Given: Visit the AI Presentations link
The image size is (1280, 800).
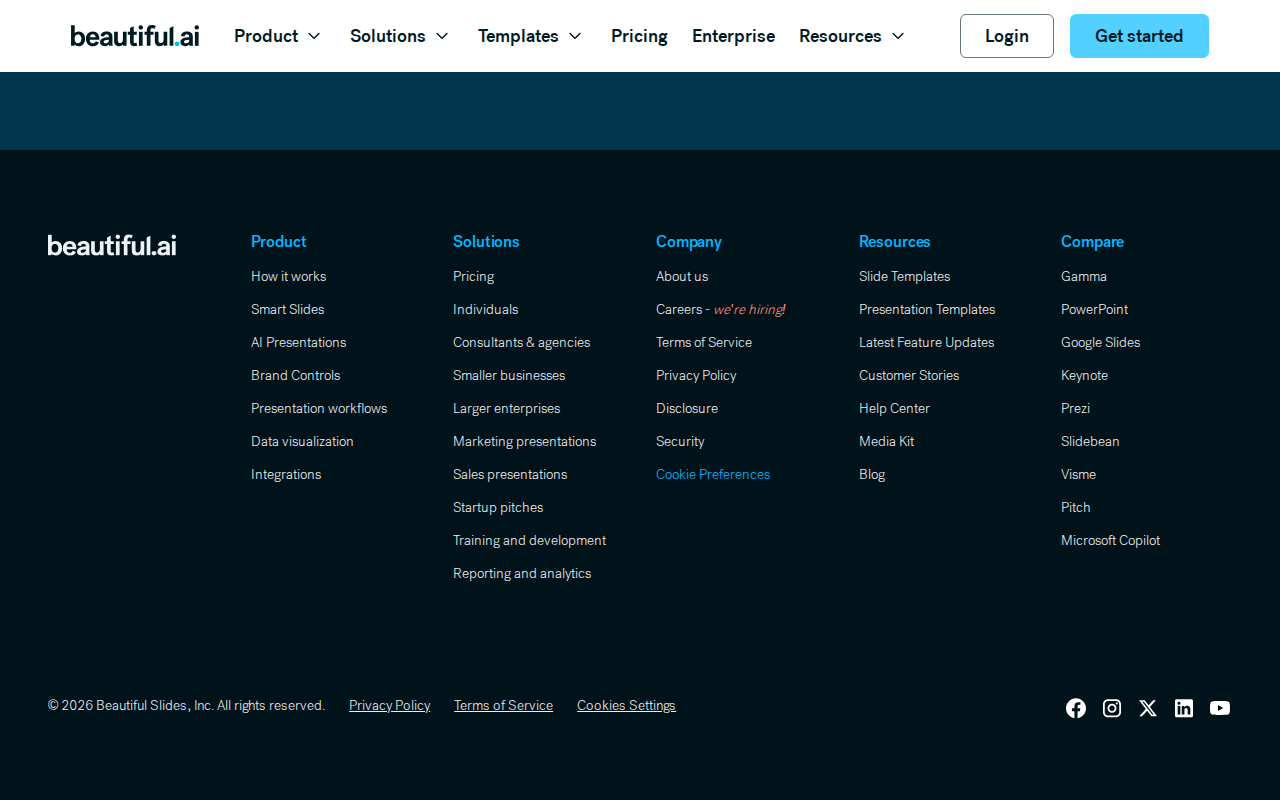Looking at the screenshot, I should tap(298, 342).
